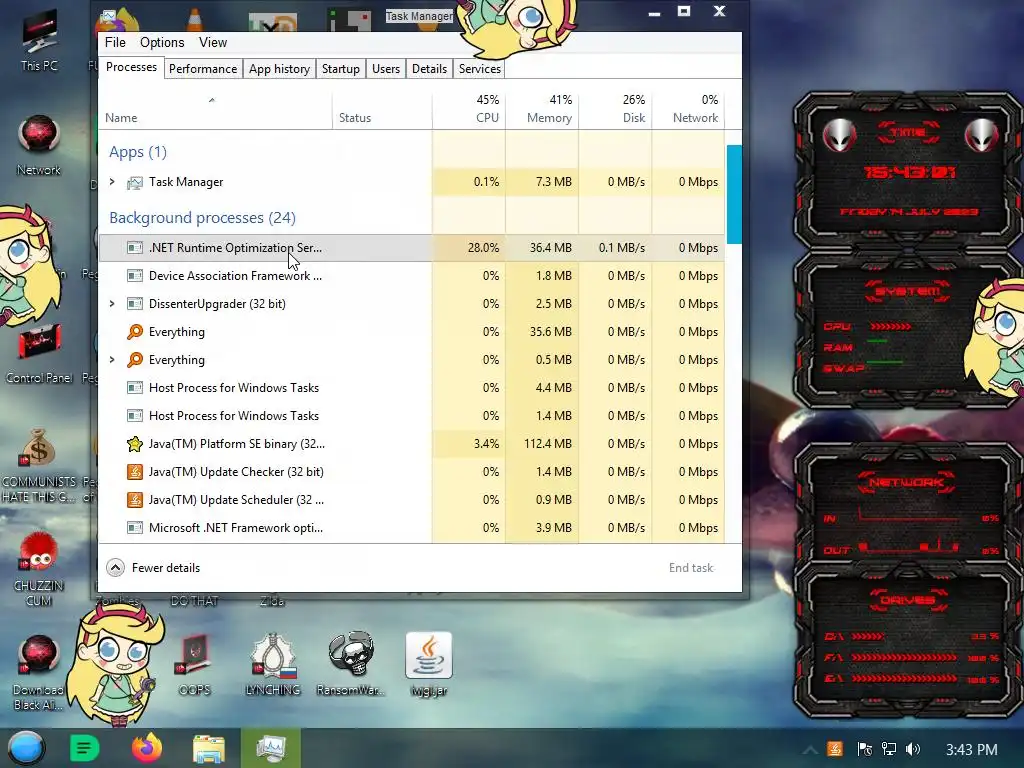Select the iwgl.jar Java file icon
The image size is (1024, 768).
tap(429, 664)
